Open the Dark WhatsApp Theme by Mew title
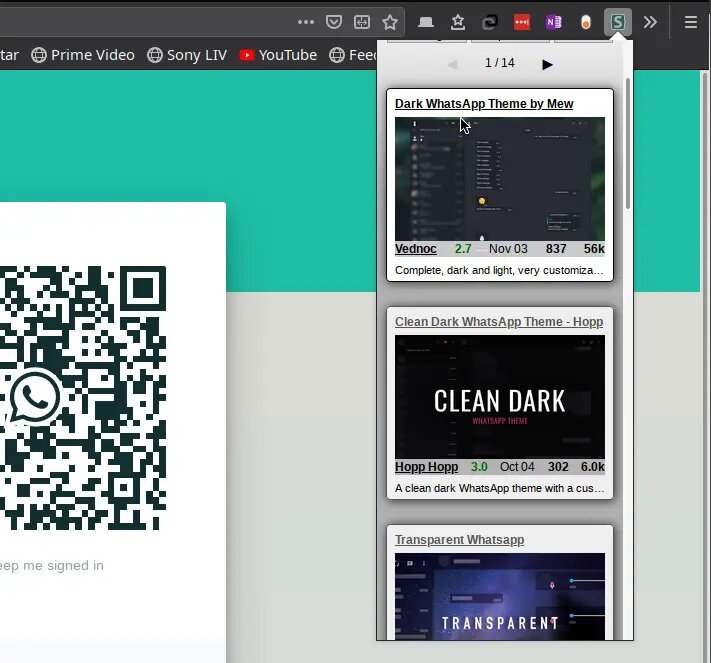711x663 pixels. click(484, 104)
